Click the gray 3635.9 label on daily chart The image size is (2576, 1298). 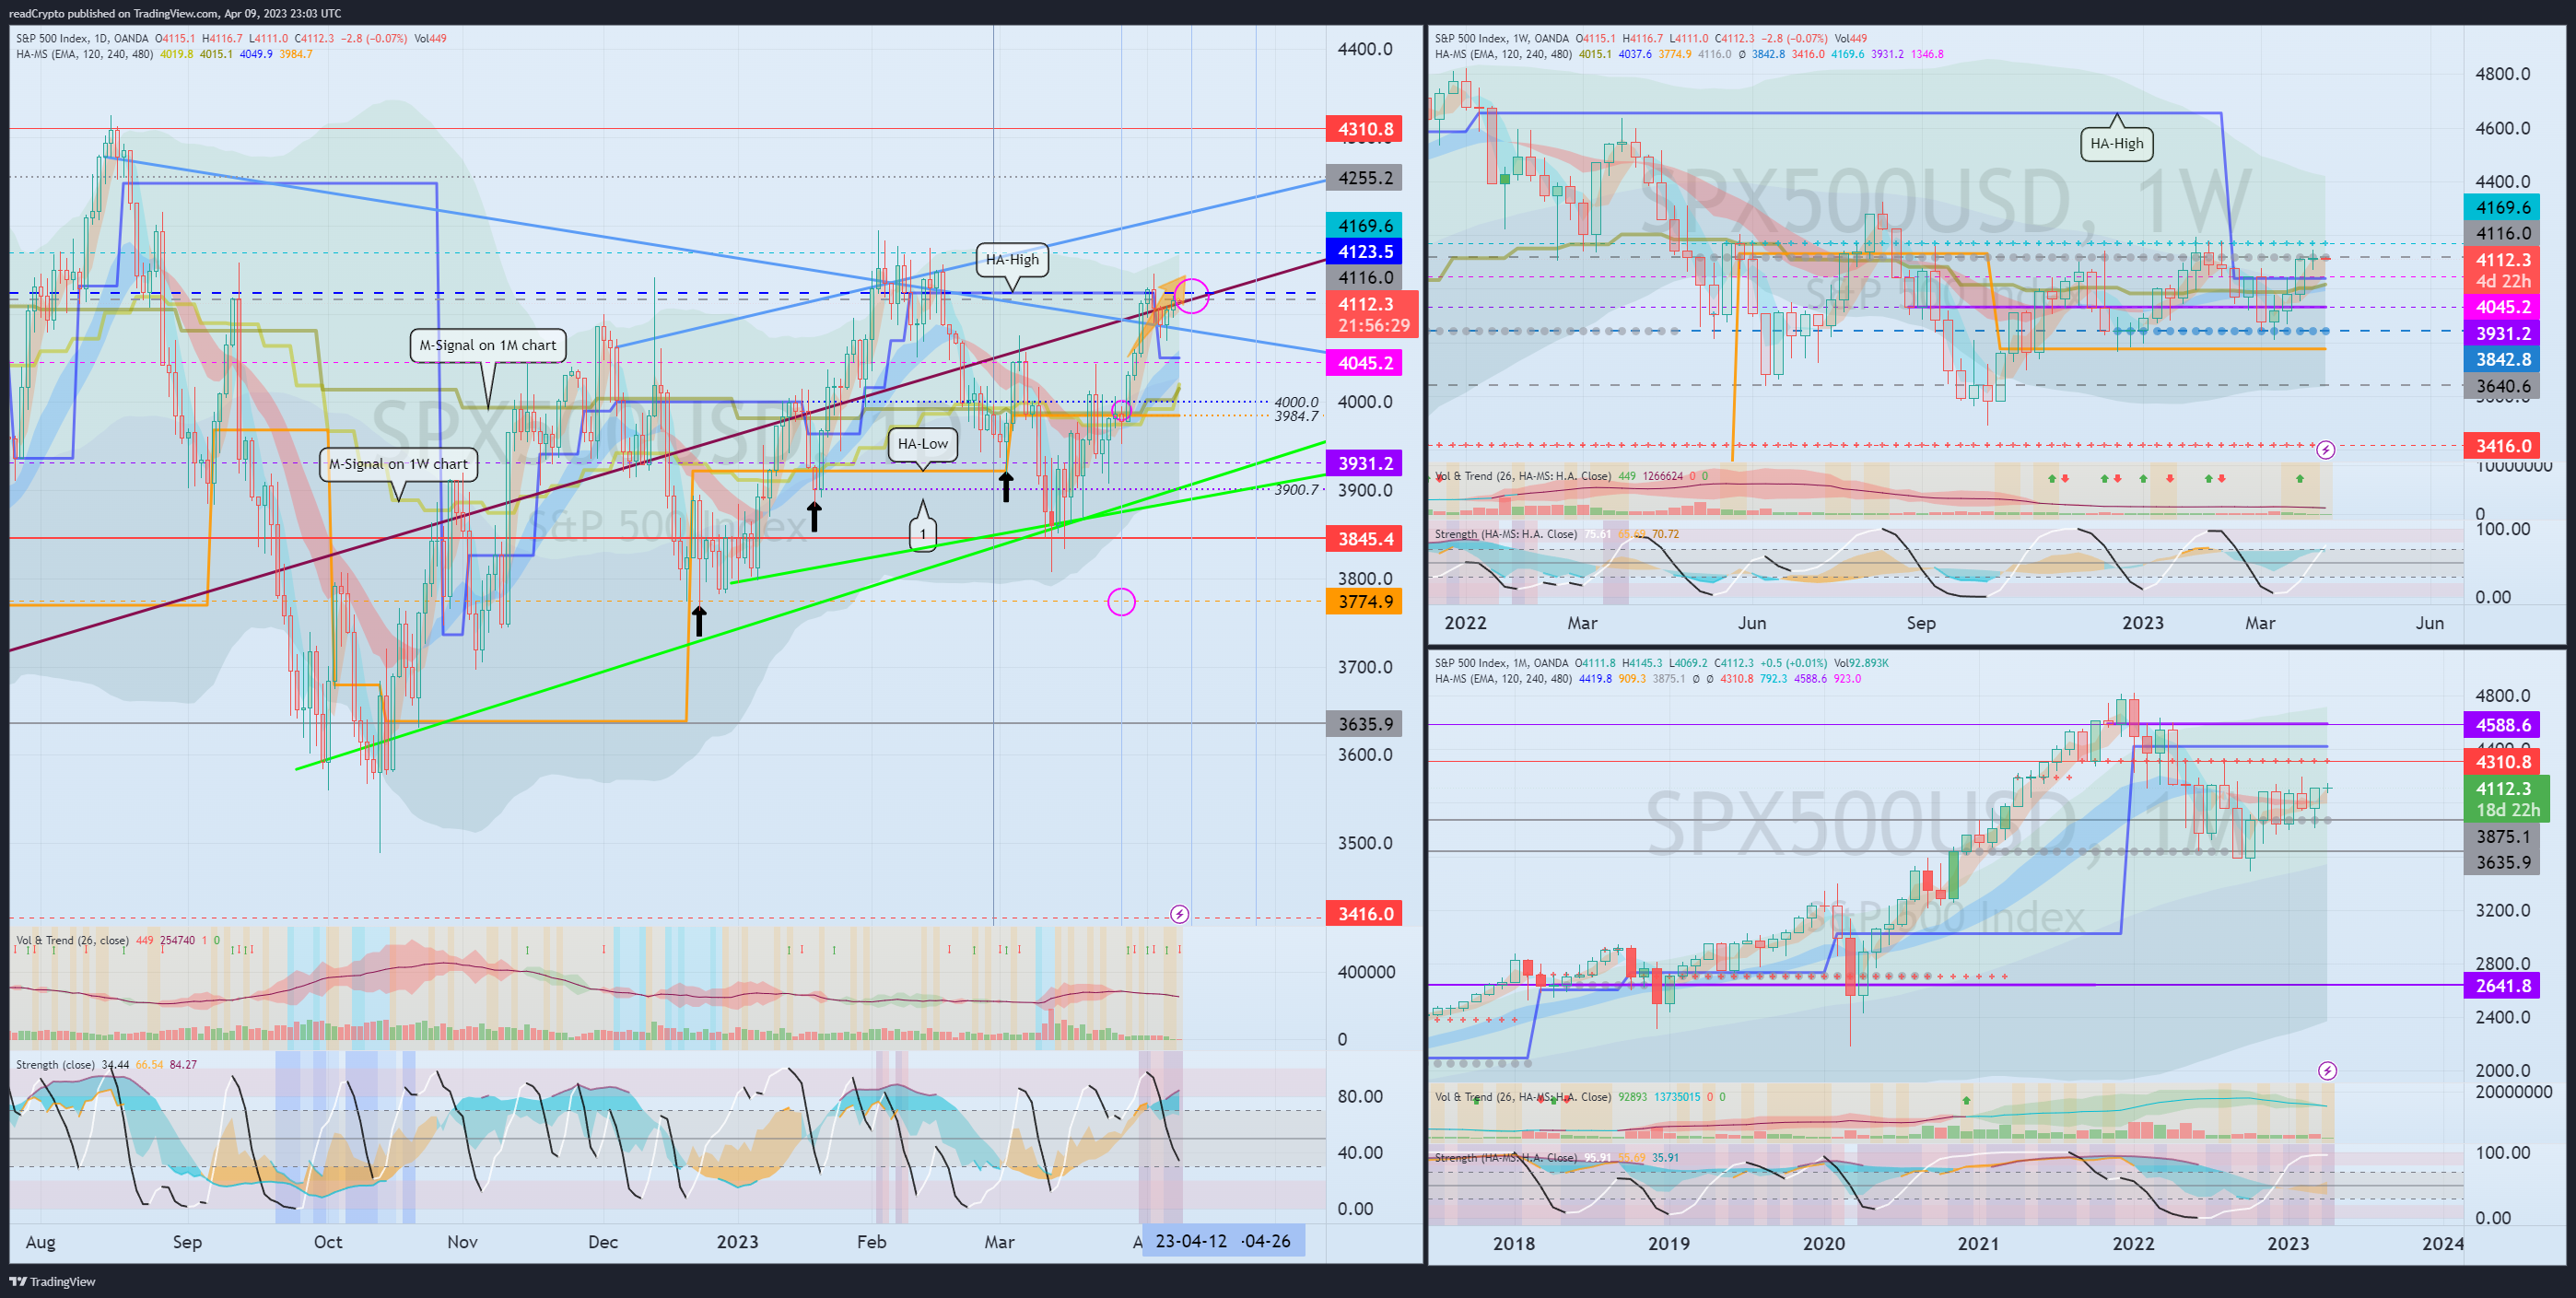tap(1364, 724)
